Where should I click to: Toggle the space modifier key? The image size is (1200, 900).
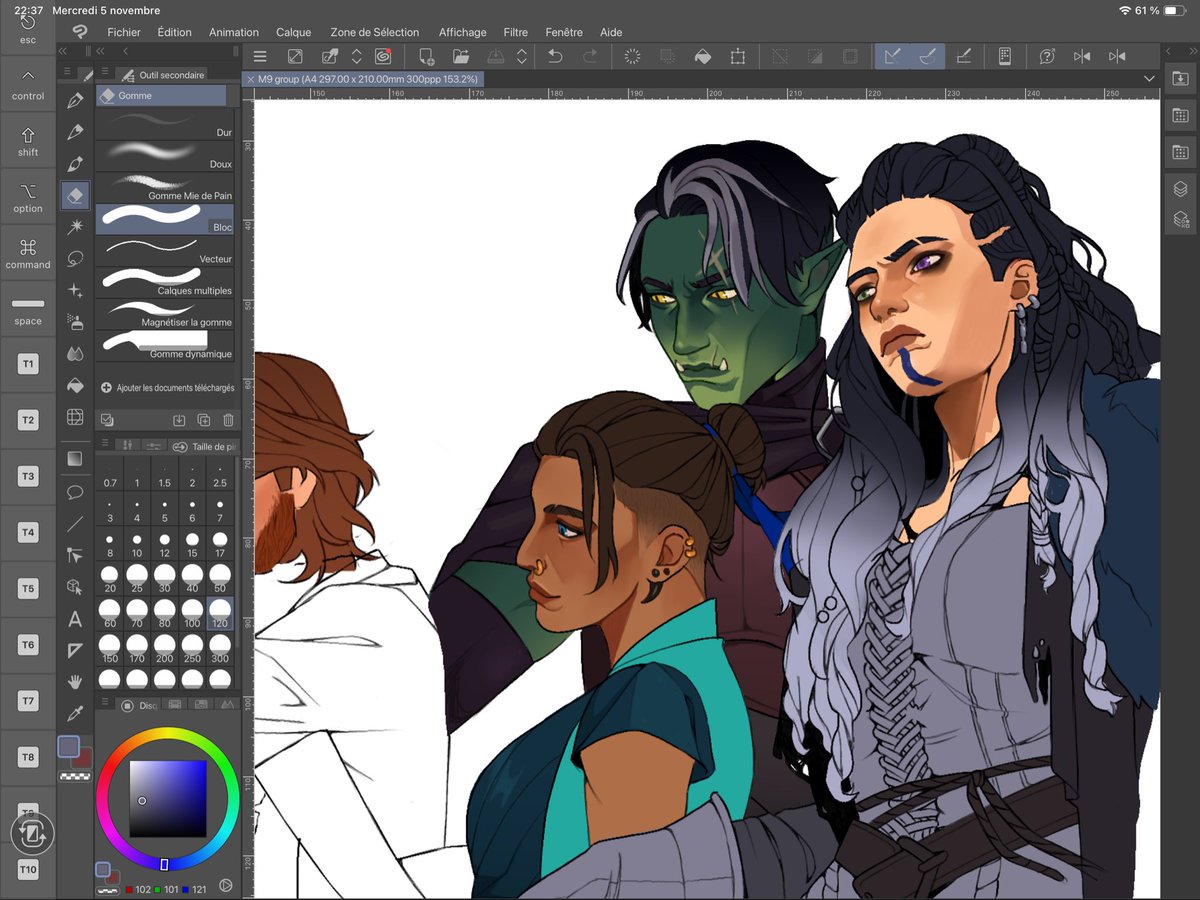click(x=28, y=309)
